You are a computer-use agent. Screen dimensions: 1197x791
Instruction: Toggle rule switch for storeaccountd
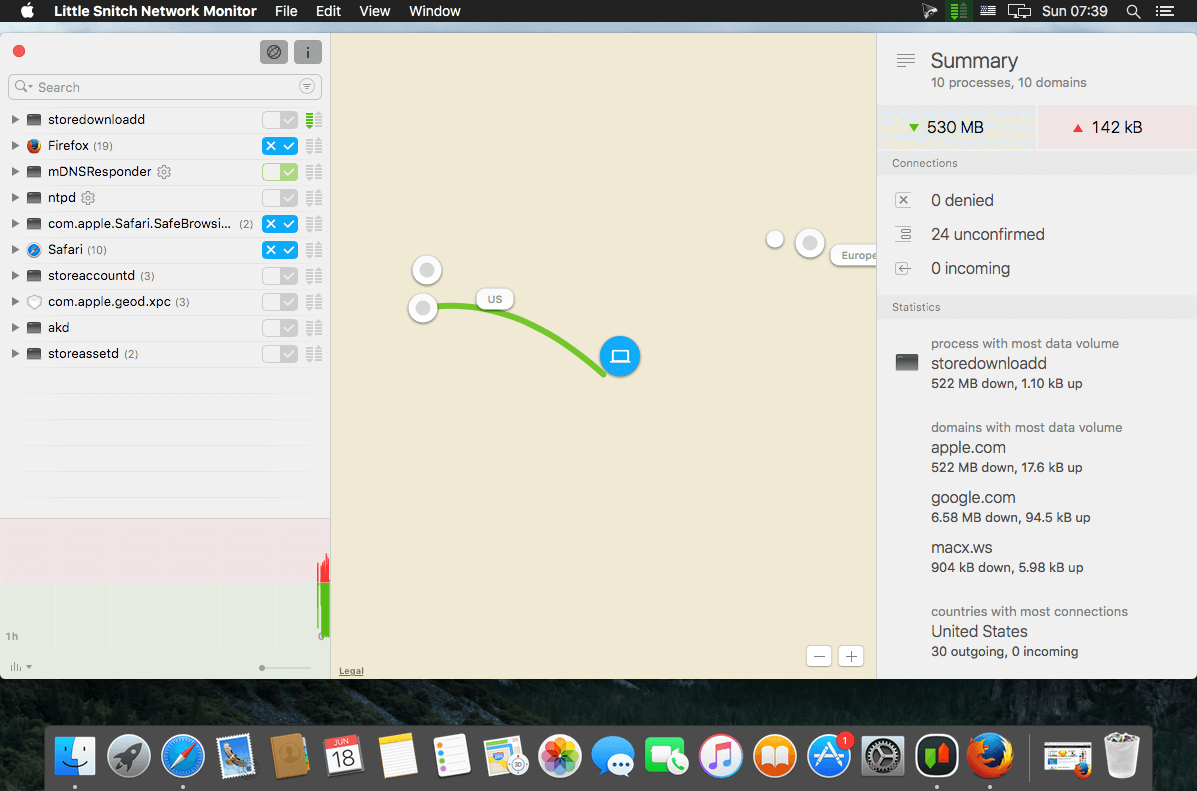(x=279, y=276)
